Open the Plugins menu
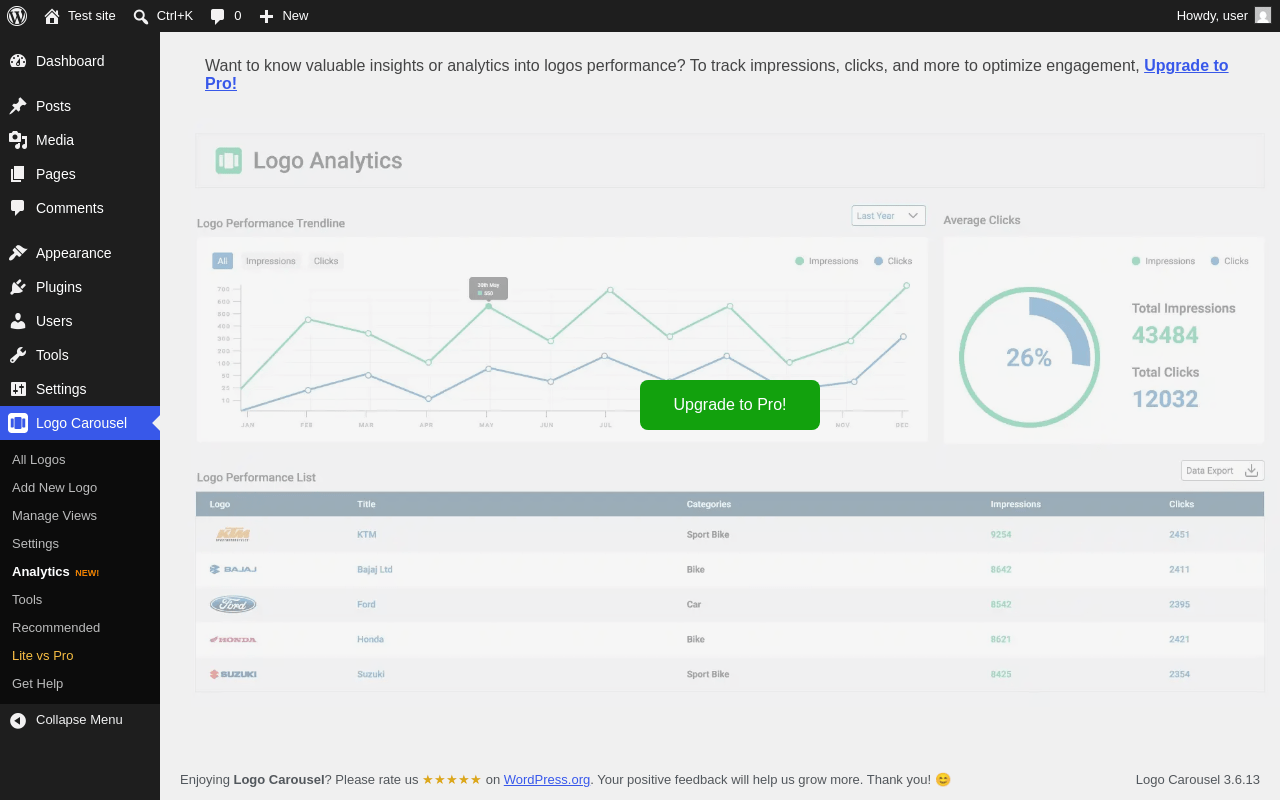Viewport: 1280px width, 800px height. coord(80,287)
